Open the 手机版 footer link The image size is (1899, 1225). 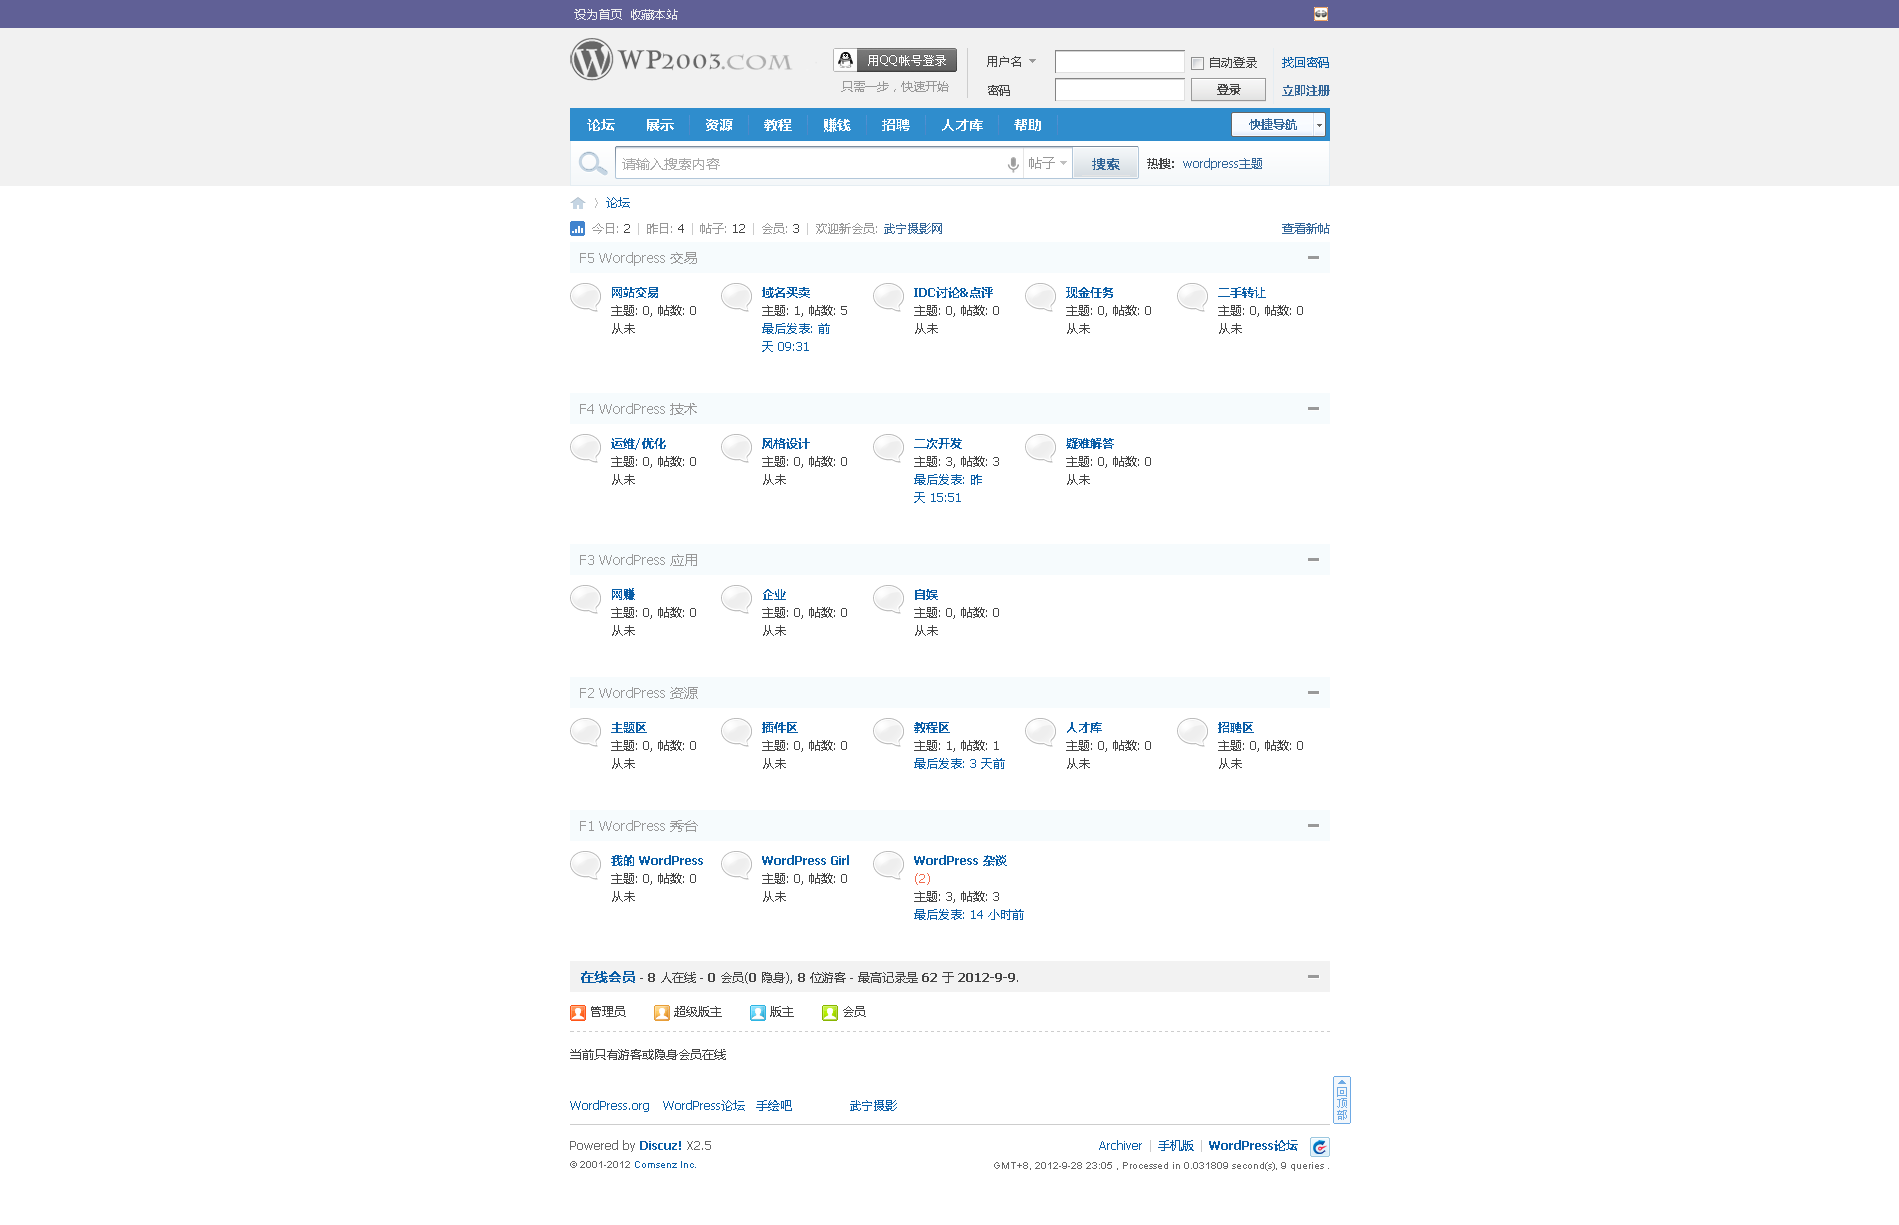pos(1176,1146)
